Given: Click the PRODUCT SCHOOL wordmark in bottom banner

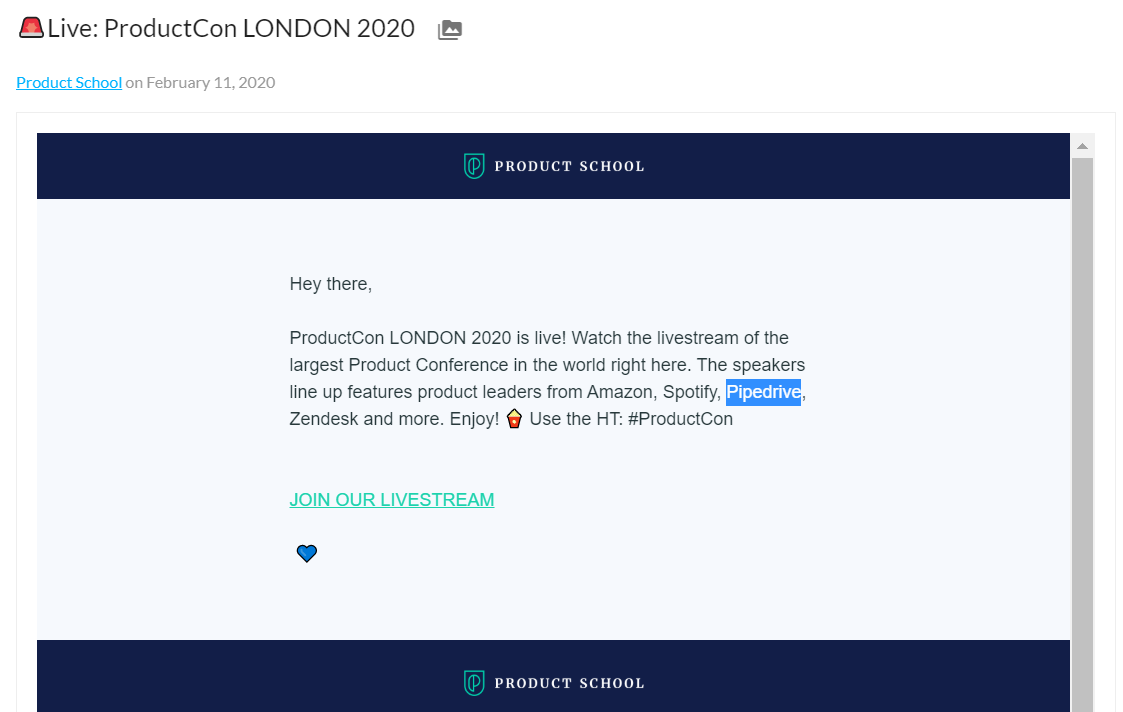Looking at the screenshot, I should [569, 683].
